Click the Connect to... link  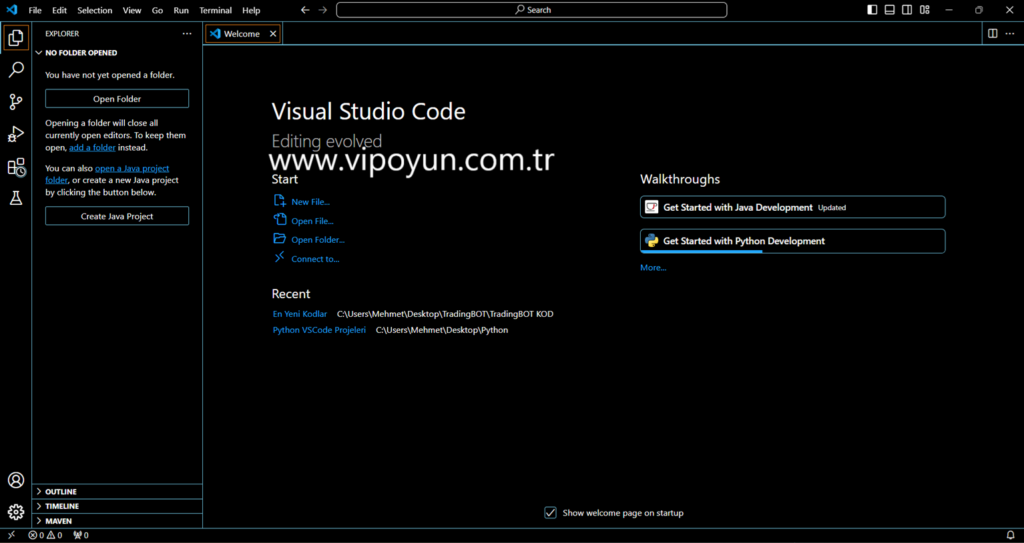[x=315, y=259]
